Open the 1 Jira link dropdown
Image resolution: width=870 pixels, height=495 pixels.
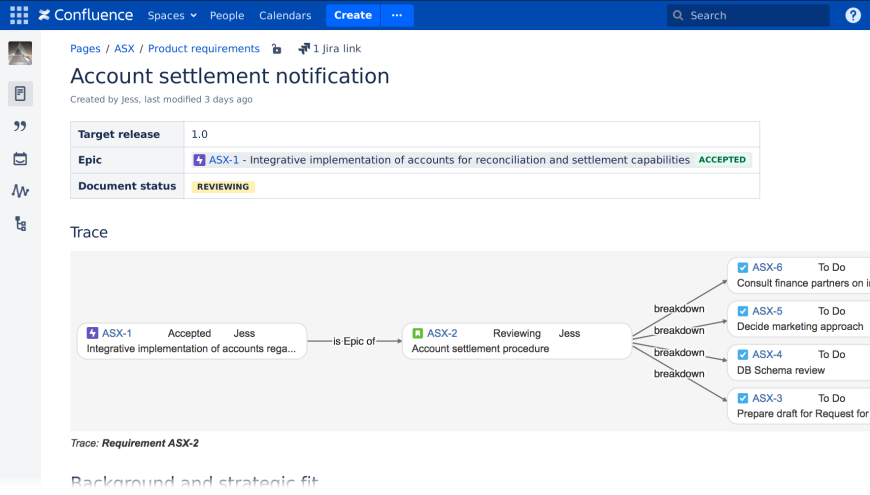(330, 48)
